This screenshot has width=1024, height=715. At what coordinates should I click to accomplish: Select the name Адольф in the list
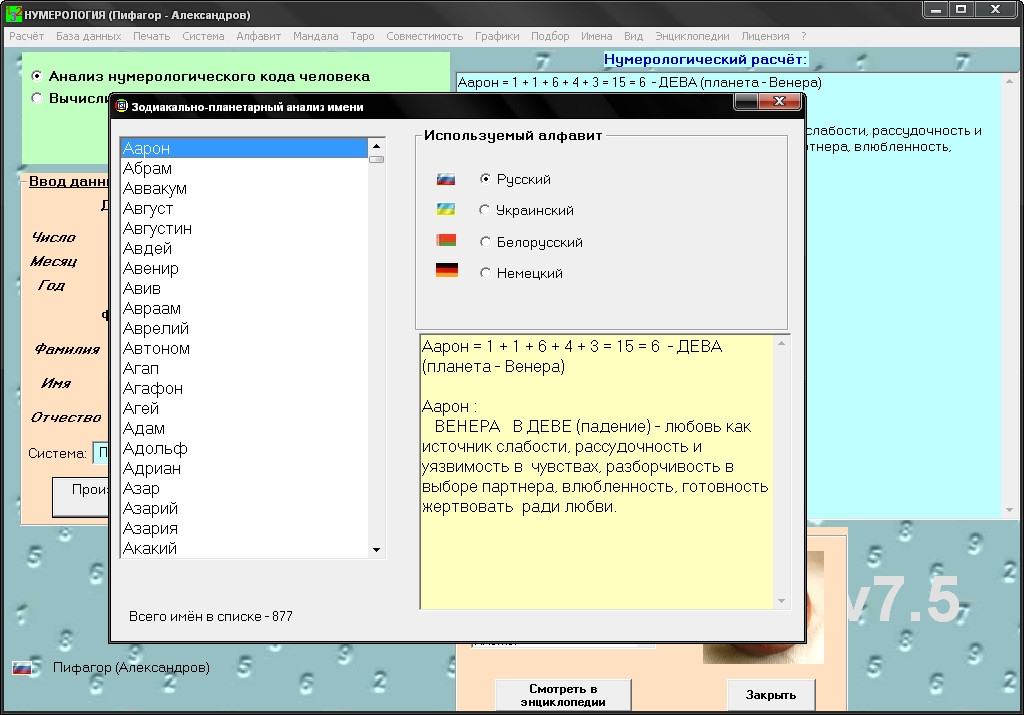point(244,449)
